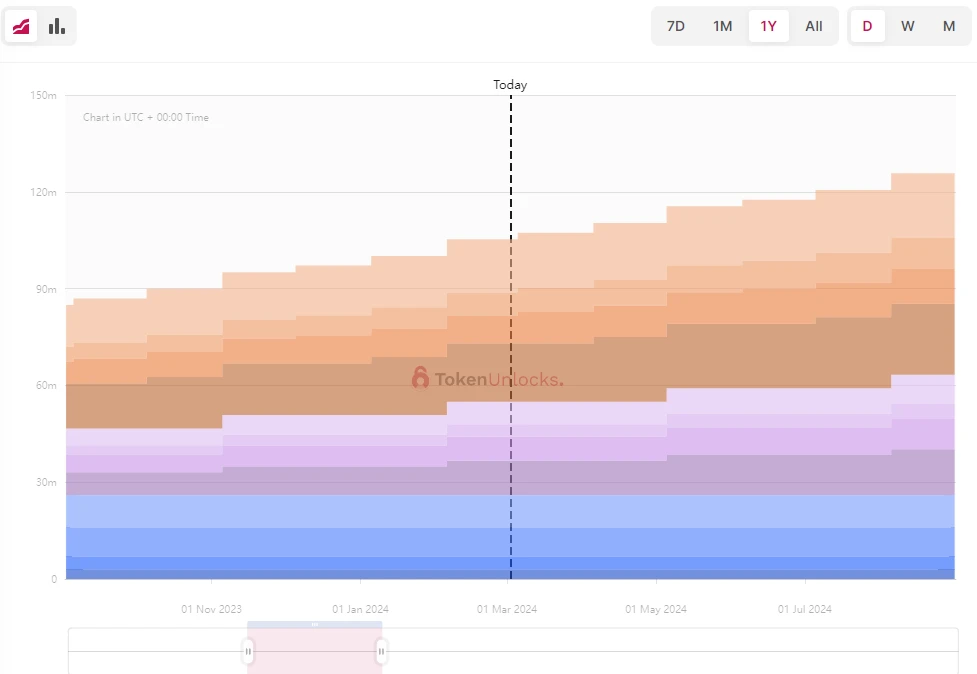The image size is (977, 674).
Task: Set interval to daily (D)
Action: pos(867,26)
